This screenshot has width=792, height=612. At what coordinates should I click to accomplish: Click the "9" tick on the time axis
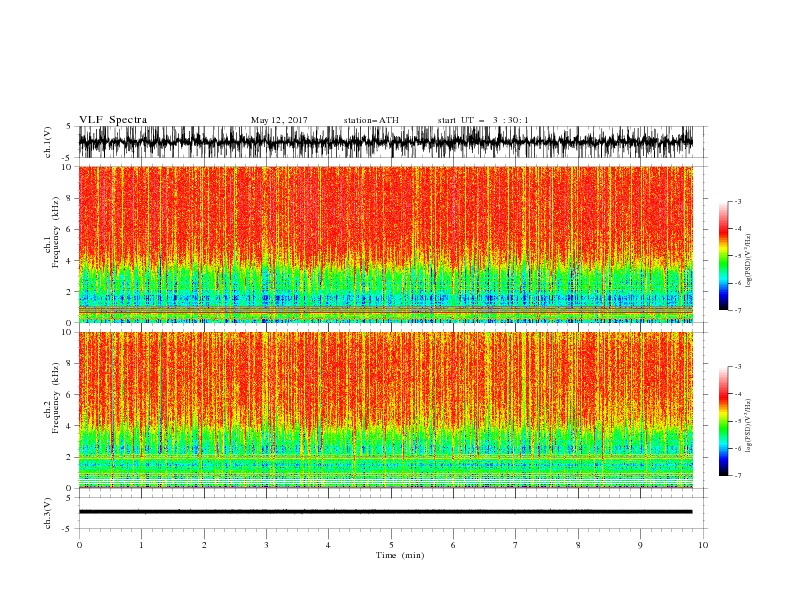pyautogui.click(x=640, y=545)
